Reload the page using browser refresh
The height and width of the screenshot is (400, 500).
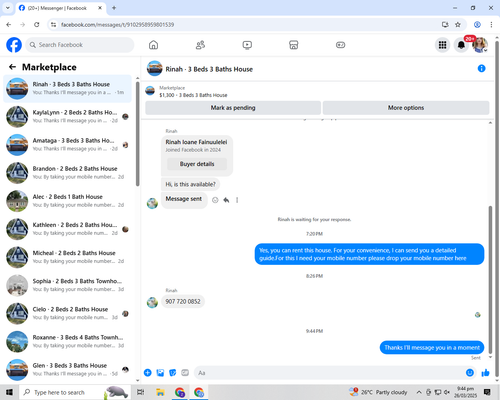coord(37,25)
